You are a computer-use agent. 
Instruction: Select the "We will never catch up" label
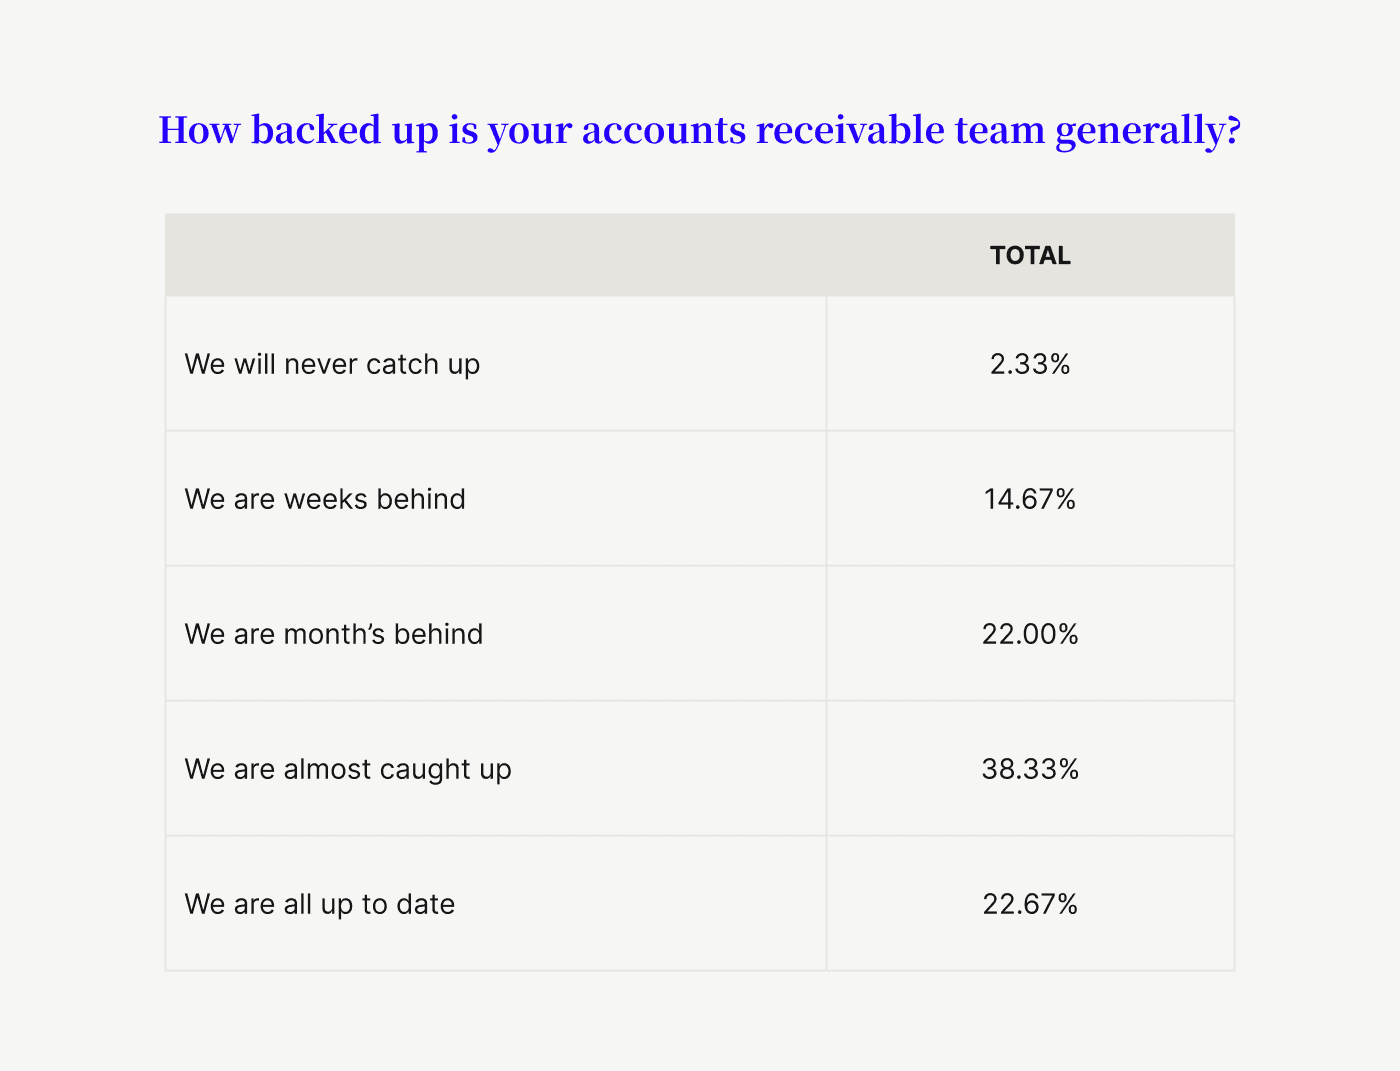click(x=332, y=364)
